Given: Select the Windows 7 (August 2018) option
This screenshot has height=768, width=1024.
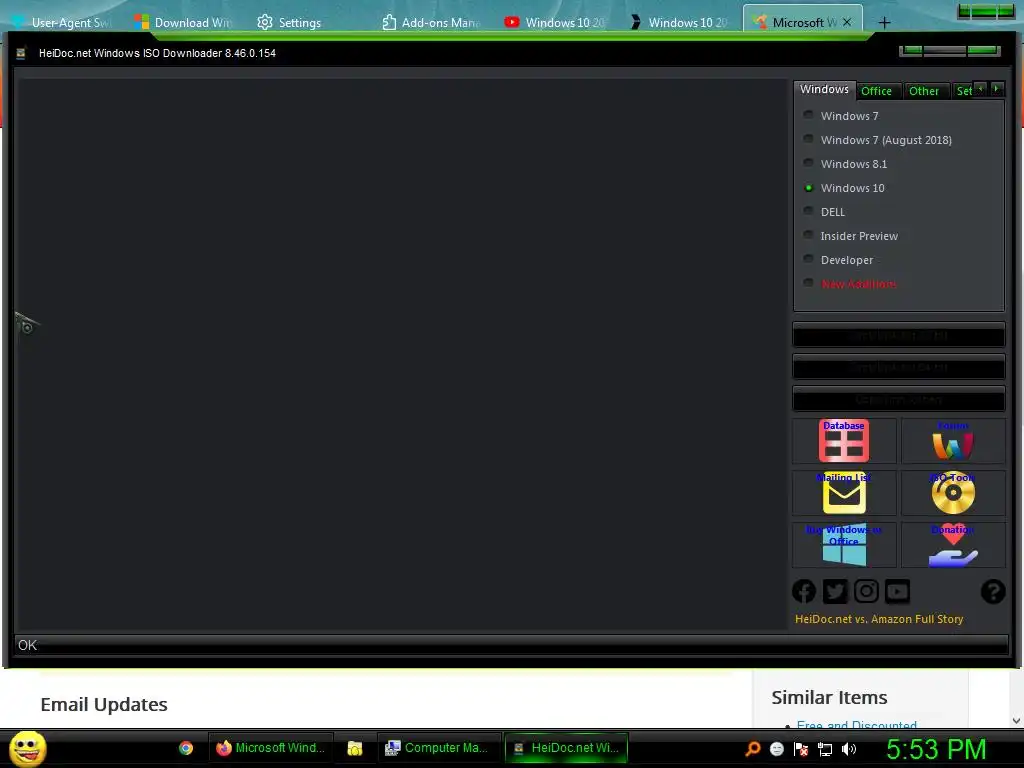Looking at the screenshot, I should click(877, 140).
